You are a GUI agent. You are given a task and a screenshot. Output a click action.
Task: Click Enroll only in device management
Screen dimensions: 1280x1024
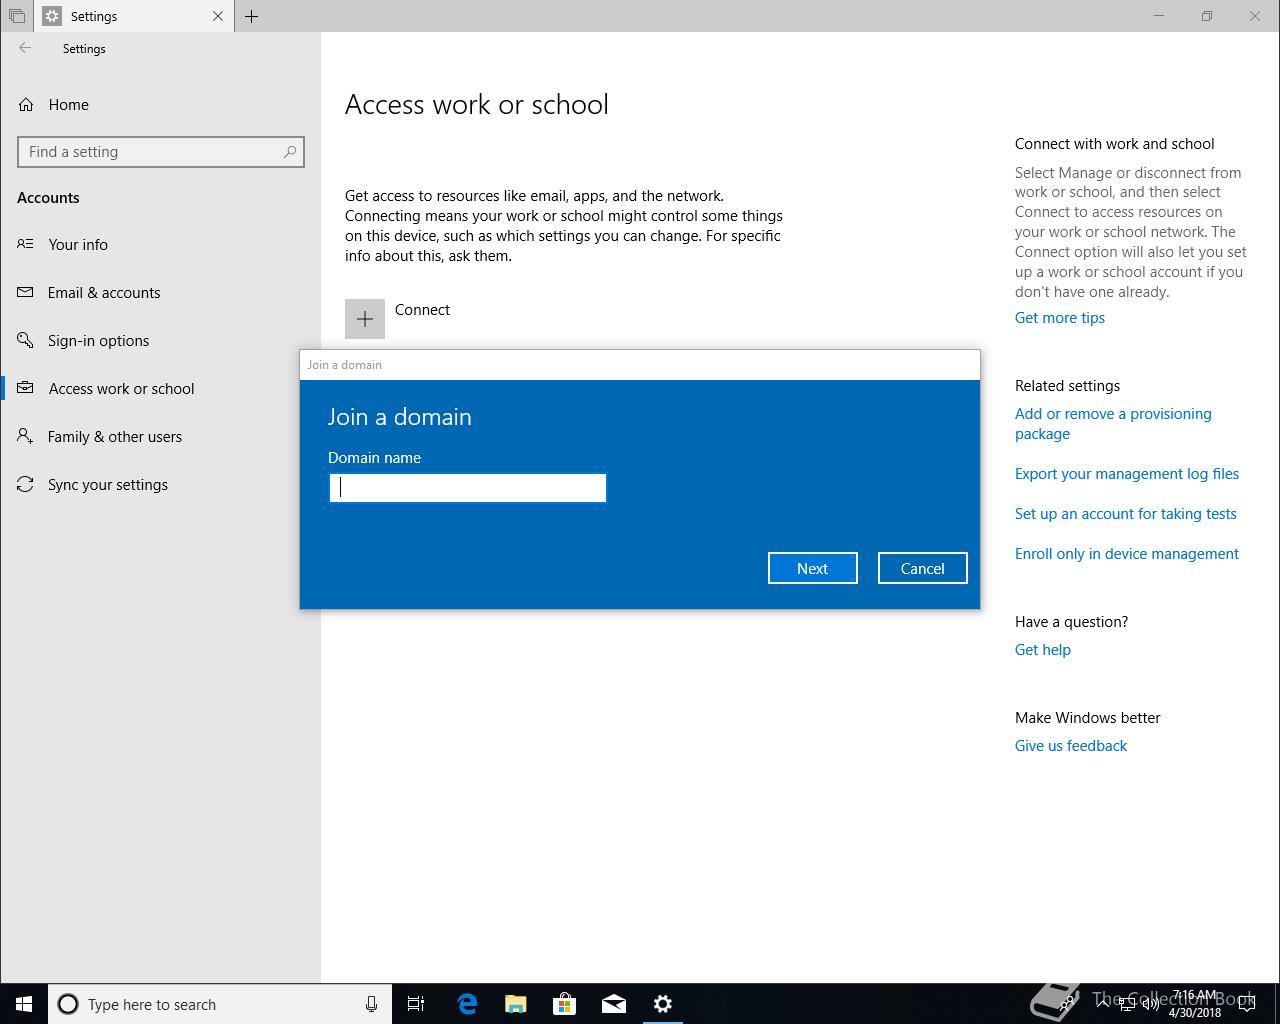[1127, 554]
